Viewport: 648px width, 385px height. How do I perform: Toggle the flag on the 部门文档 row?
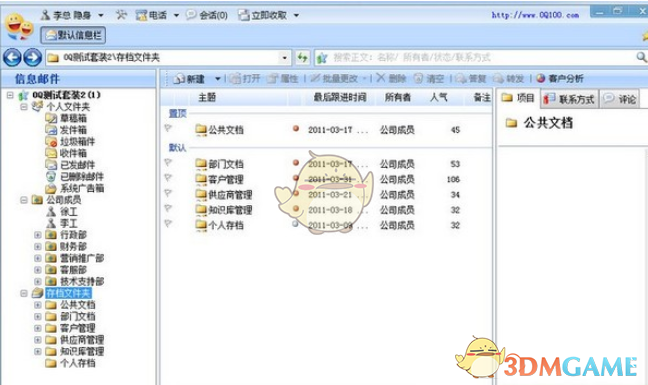click(168, 163)
